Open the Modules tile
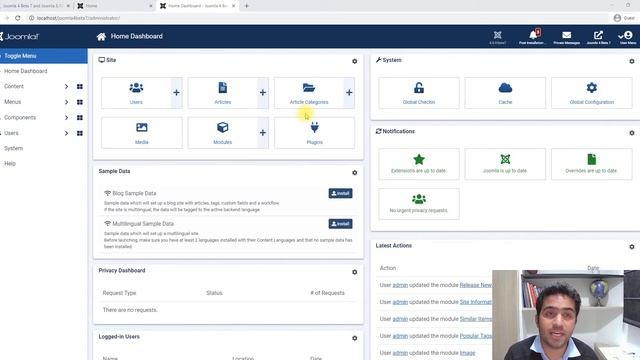 coord(222,133)
